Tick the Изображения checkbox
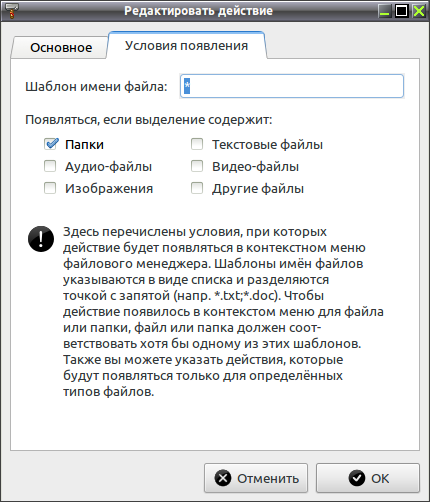This screenshot has width=430, height=502. pos(50,188)
